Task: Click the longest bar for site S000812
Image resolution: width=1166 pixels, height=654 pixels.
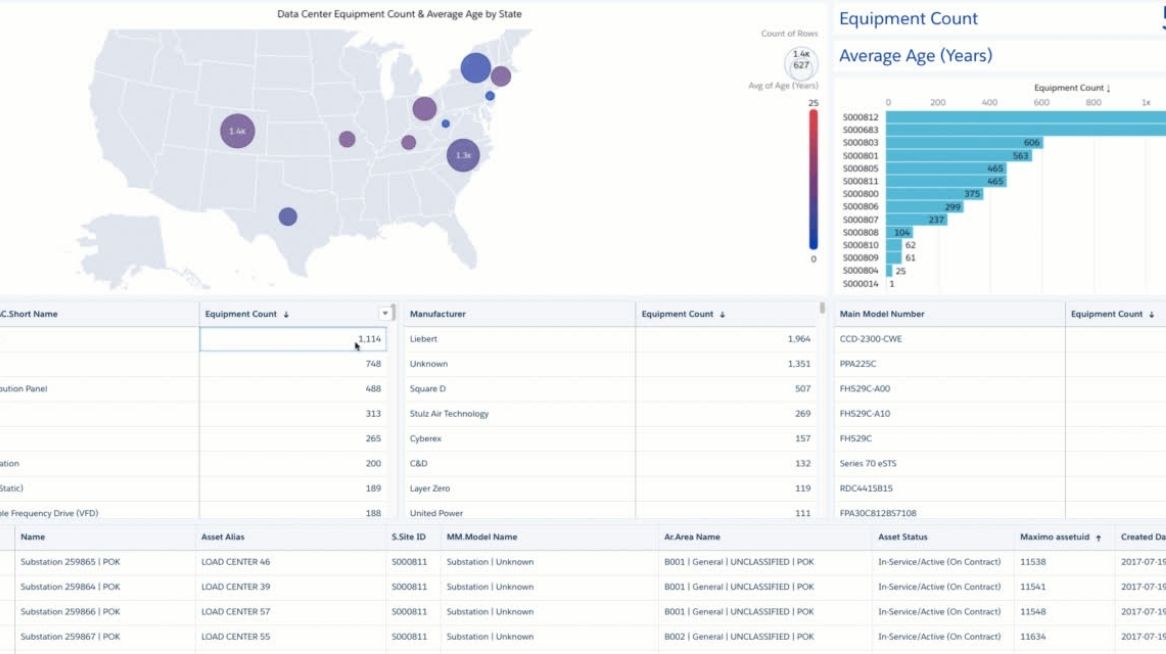Action: [x=1020, y=117]
